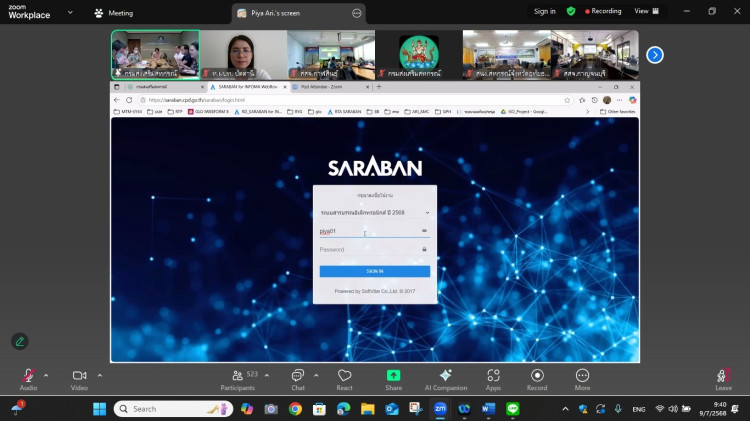750x421 pixels.
Task: Show next participant thumbnails with arrow
Action: [655, 55]
